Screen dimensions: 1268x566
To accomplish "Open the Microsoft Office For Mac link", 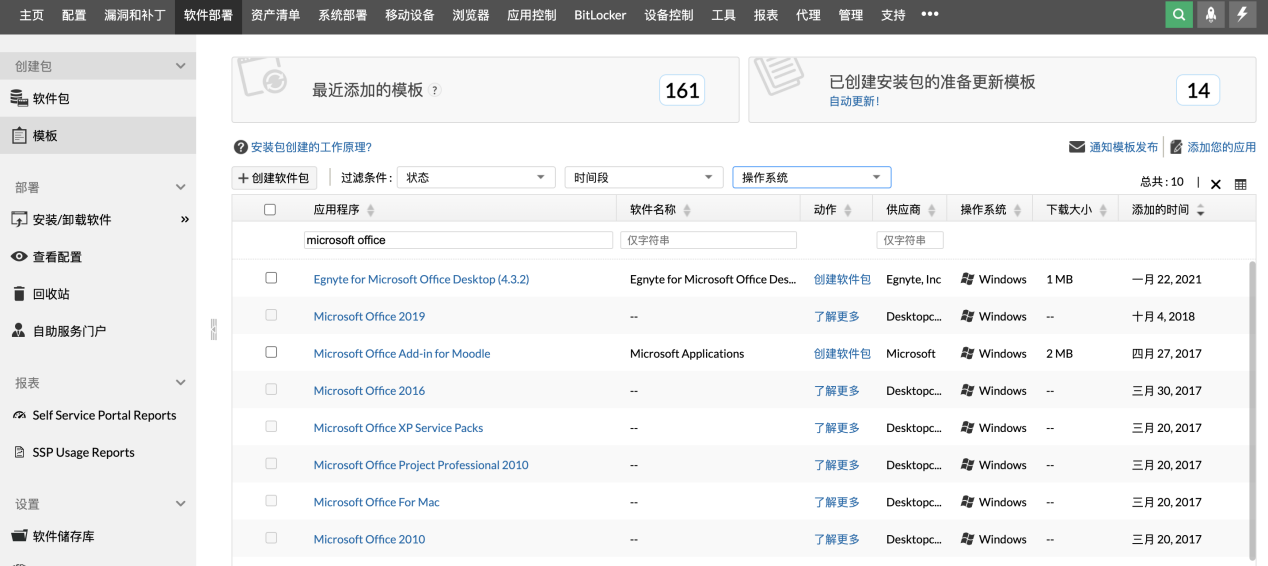I will pos(376,502).
